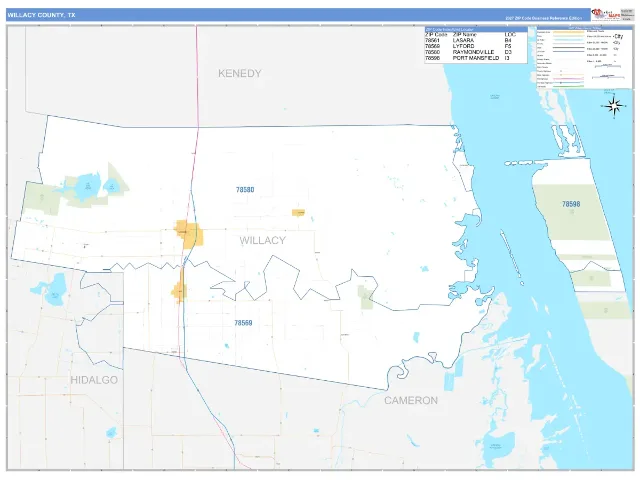Click the ZIP Name column header
This screenshot has width=640, height=480.
(x=464, y=35)
